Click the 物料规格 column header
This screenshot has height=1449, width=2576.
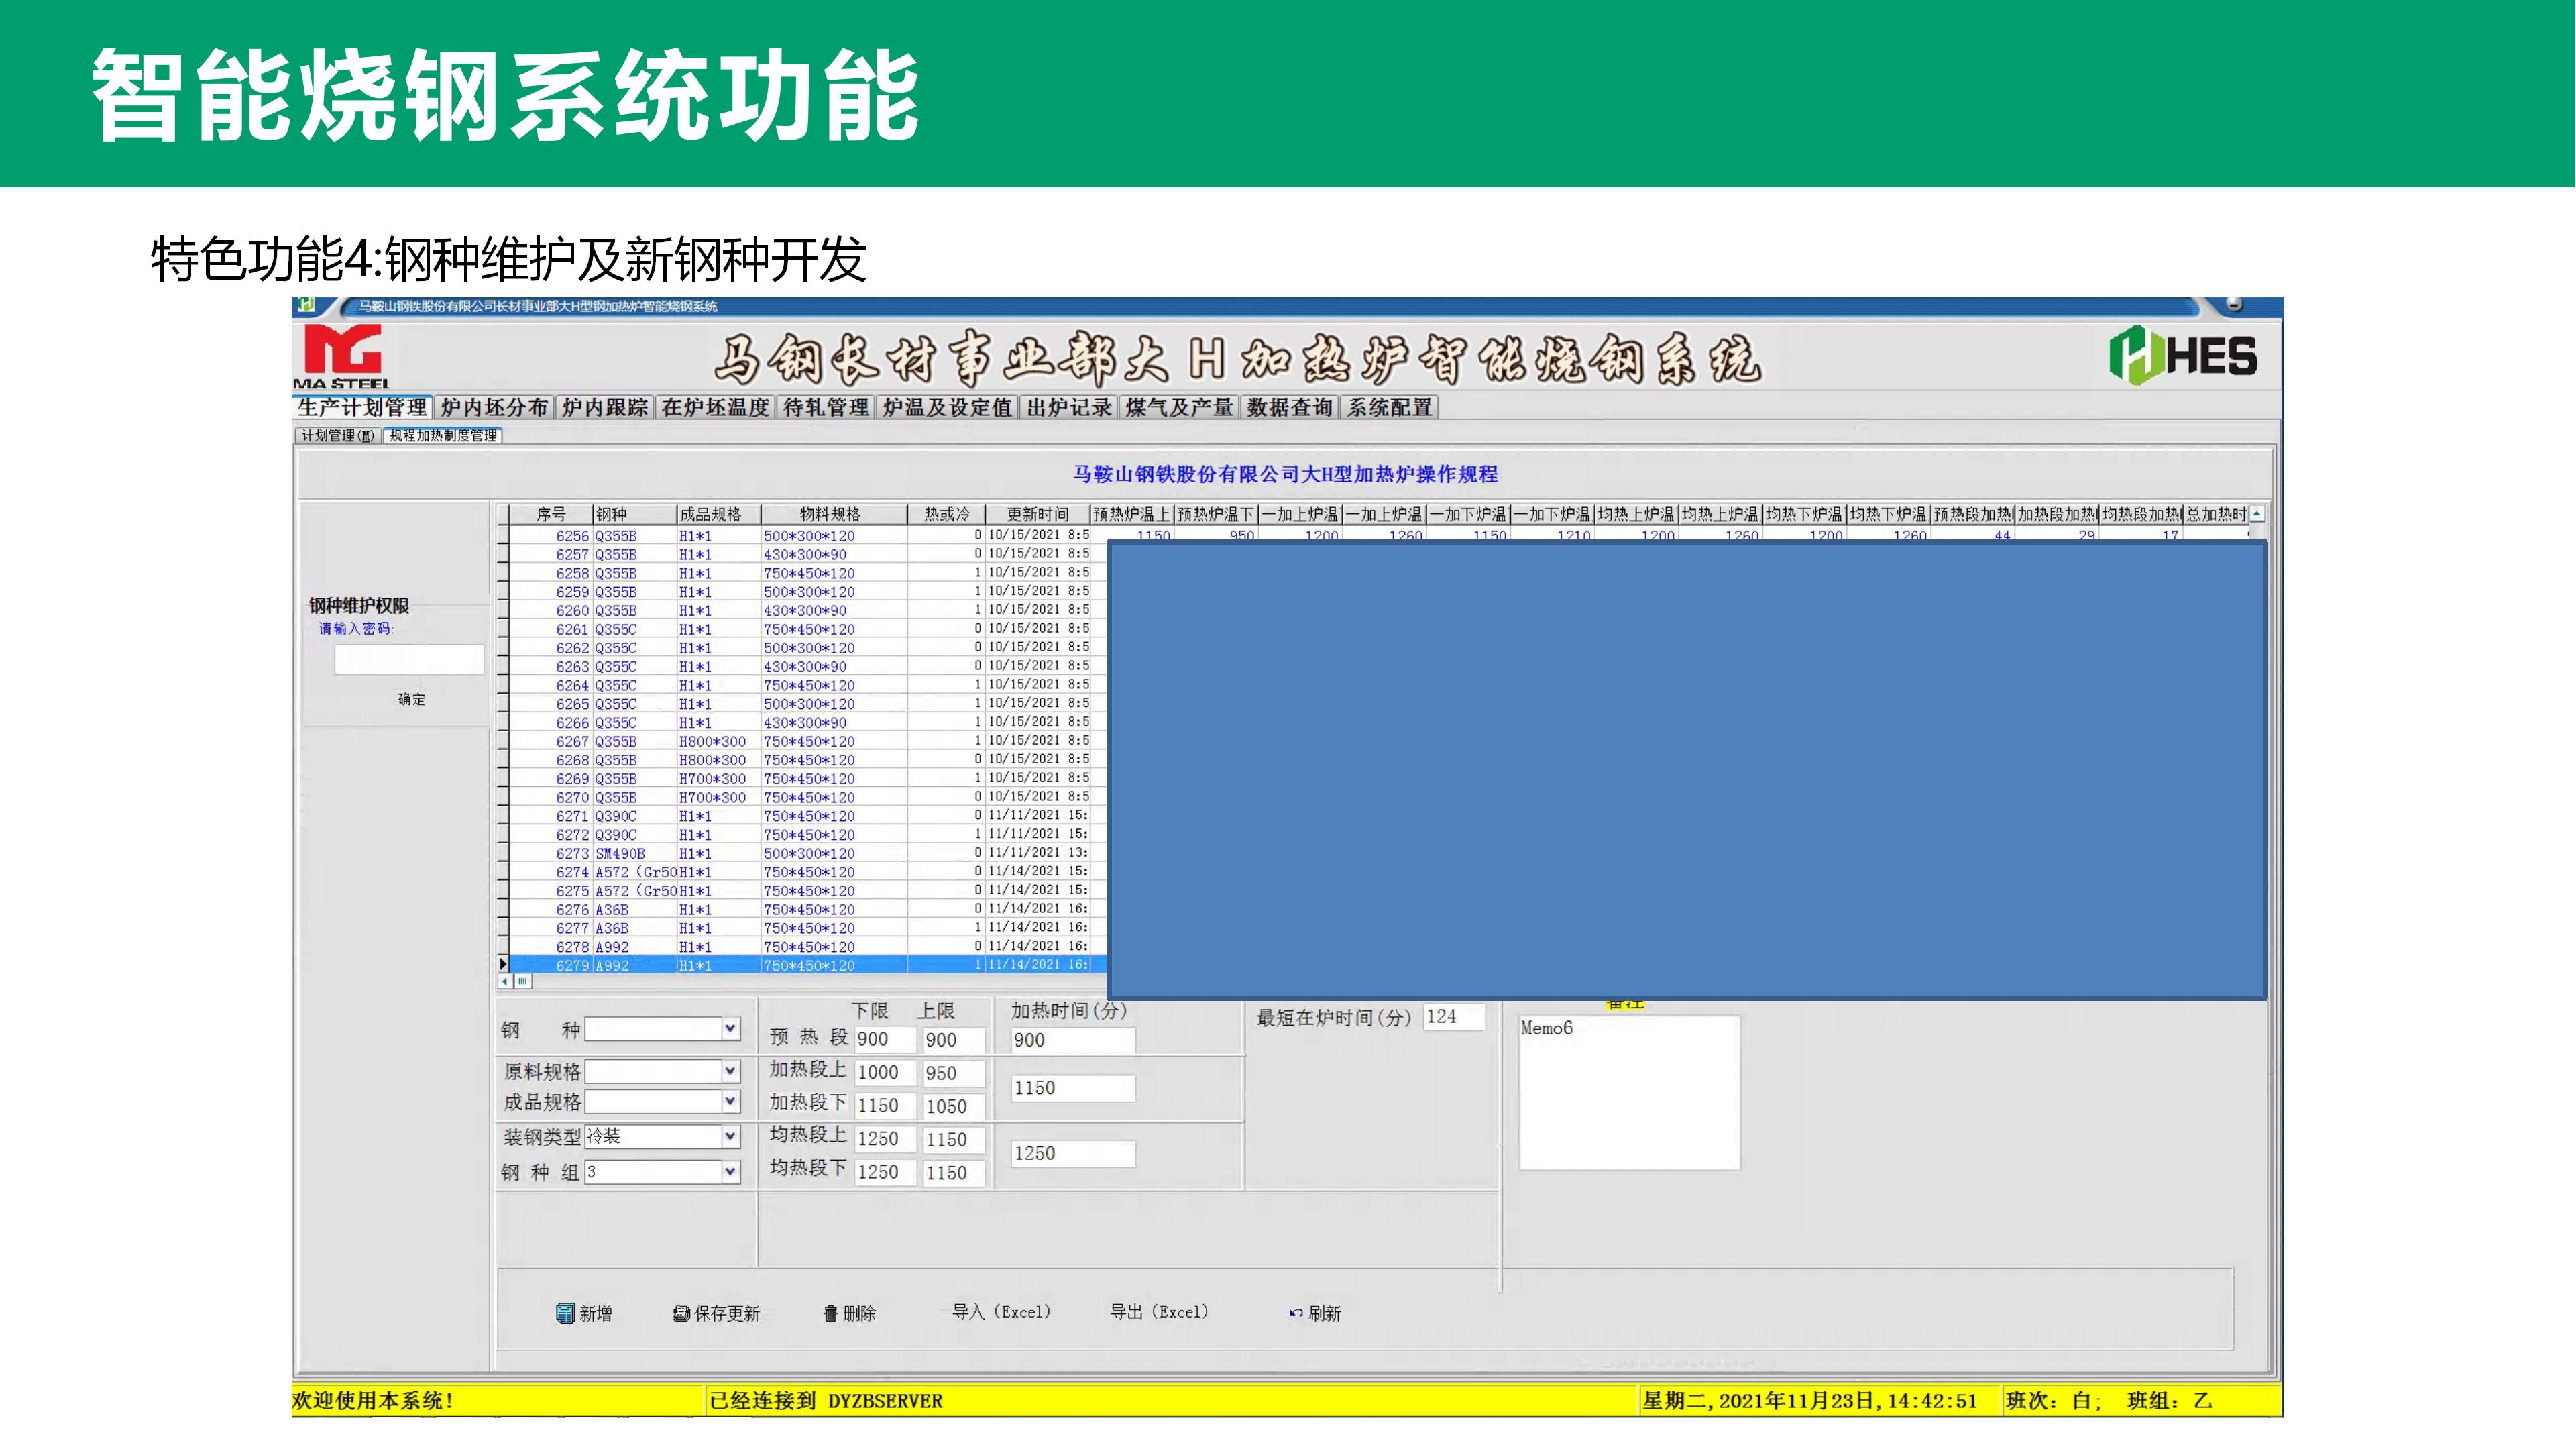[833, 514]
